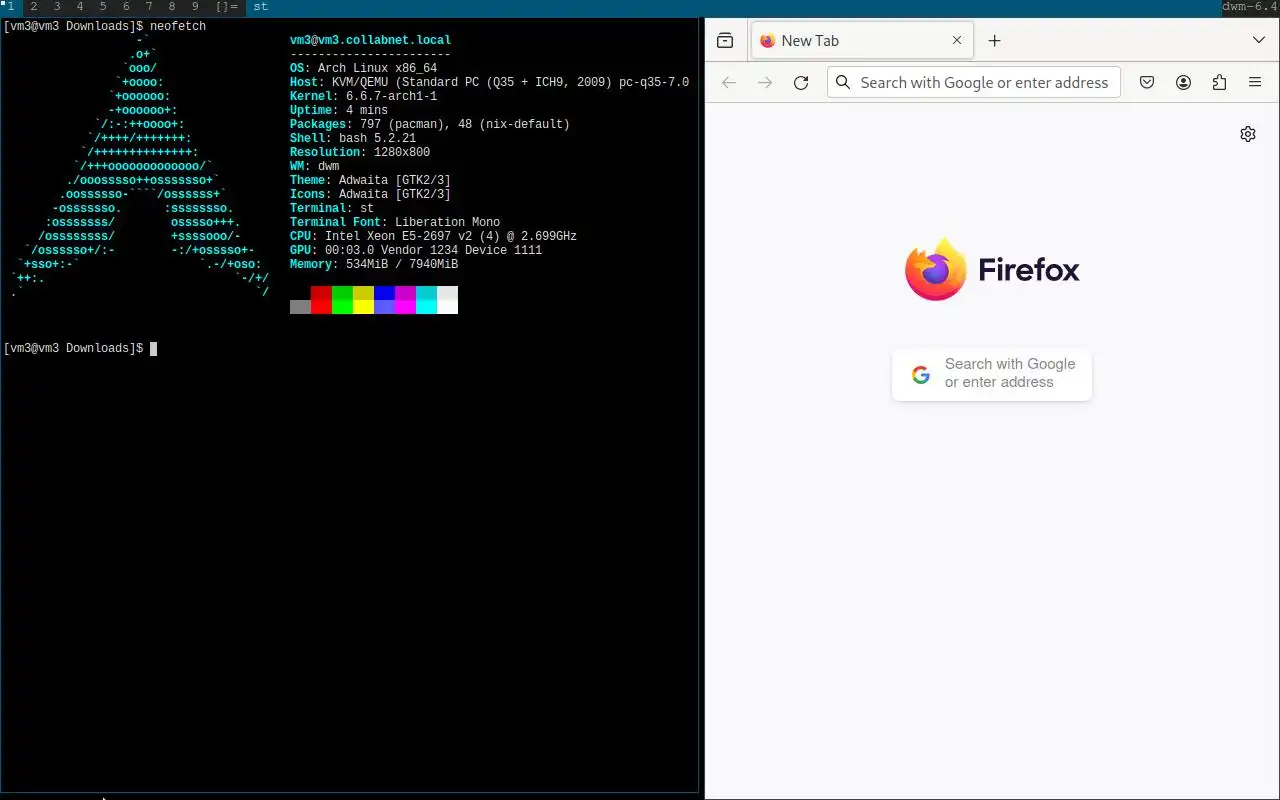
Task: Switch to dwm tag 1
Action: click(x=11, y=7)
